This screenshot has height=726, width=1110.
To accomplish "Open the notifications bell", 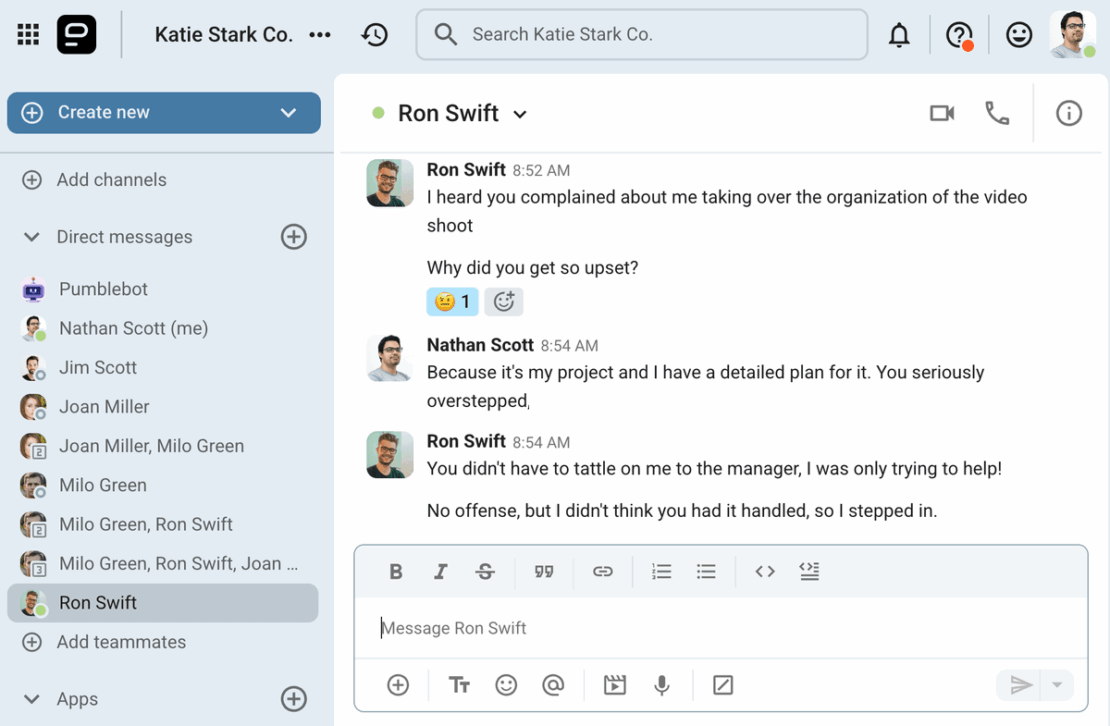I will [899, 34].
